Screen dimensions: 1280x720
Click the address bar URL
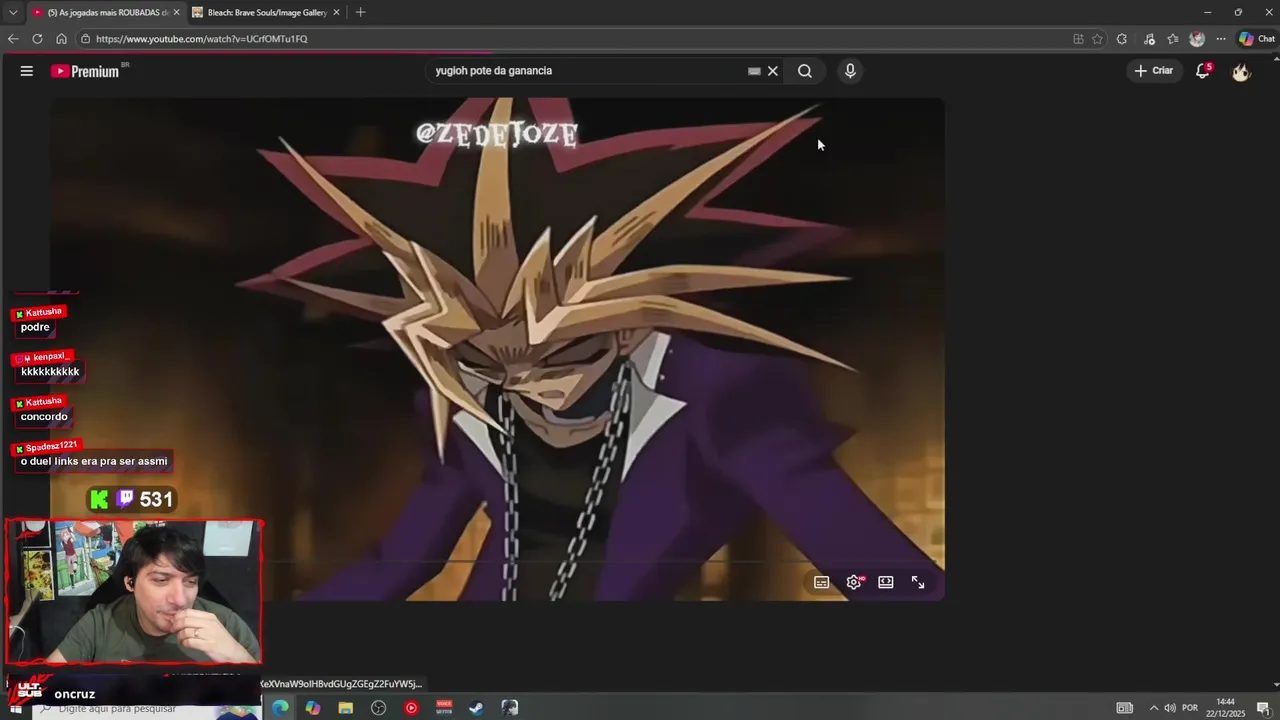(202, 39)
